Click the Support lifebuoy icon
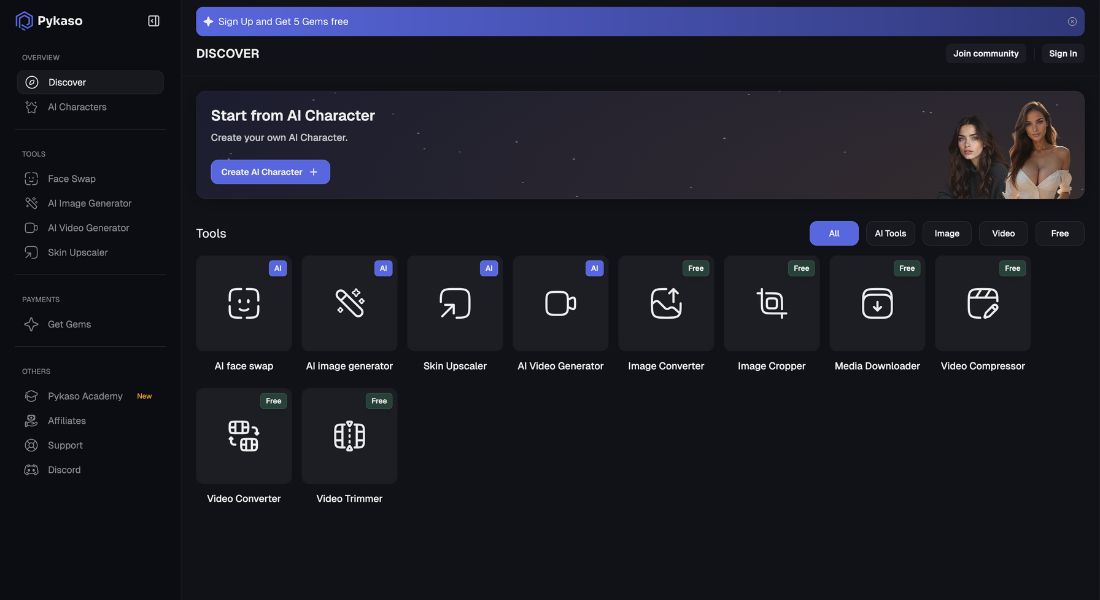Image resolution: width=1100 pixels, height=600 pixels. click(x=32, y=445)
